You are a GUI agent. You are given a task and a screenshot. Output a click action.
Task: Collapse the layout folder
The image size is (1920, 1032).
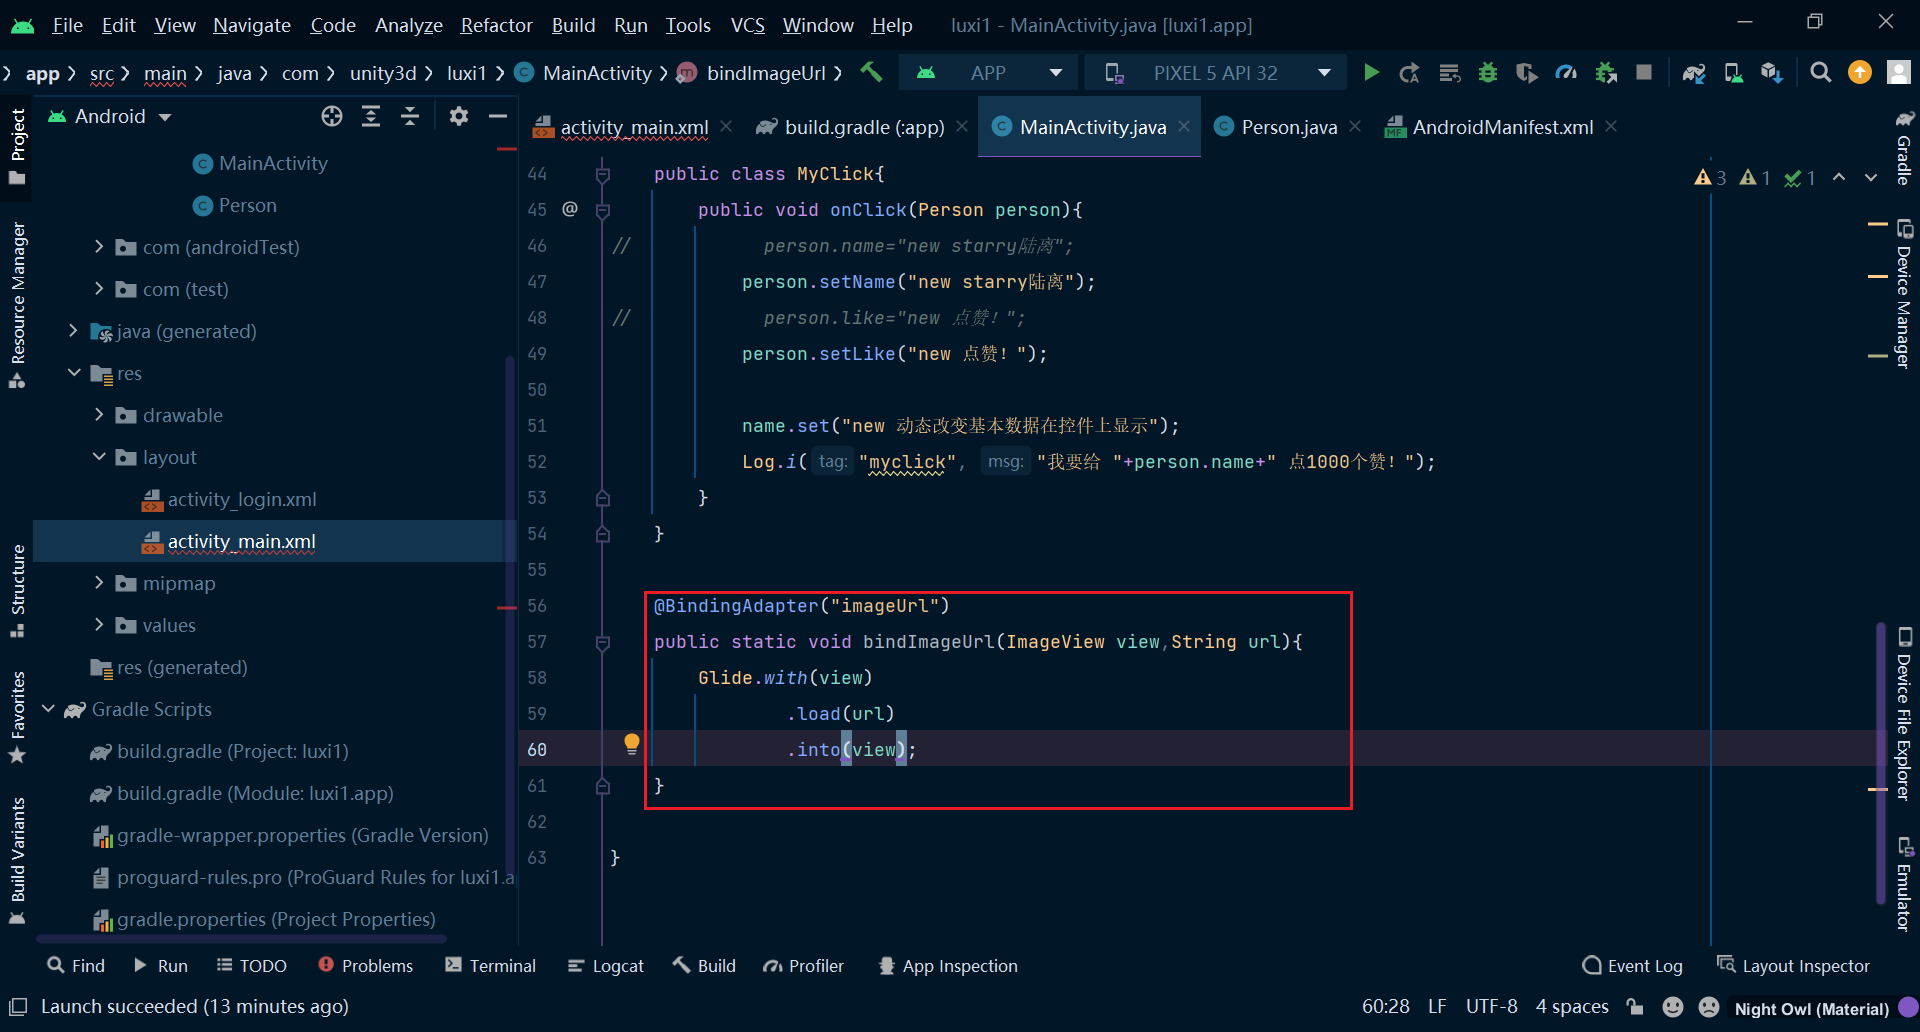tap(98, 456)
